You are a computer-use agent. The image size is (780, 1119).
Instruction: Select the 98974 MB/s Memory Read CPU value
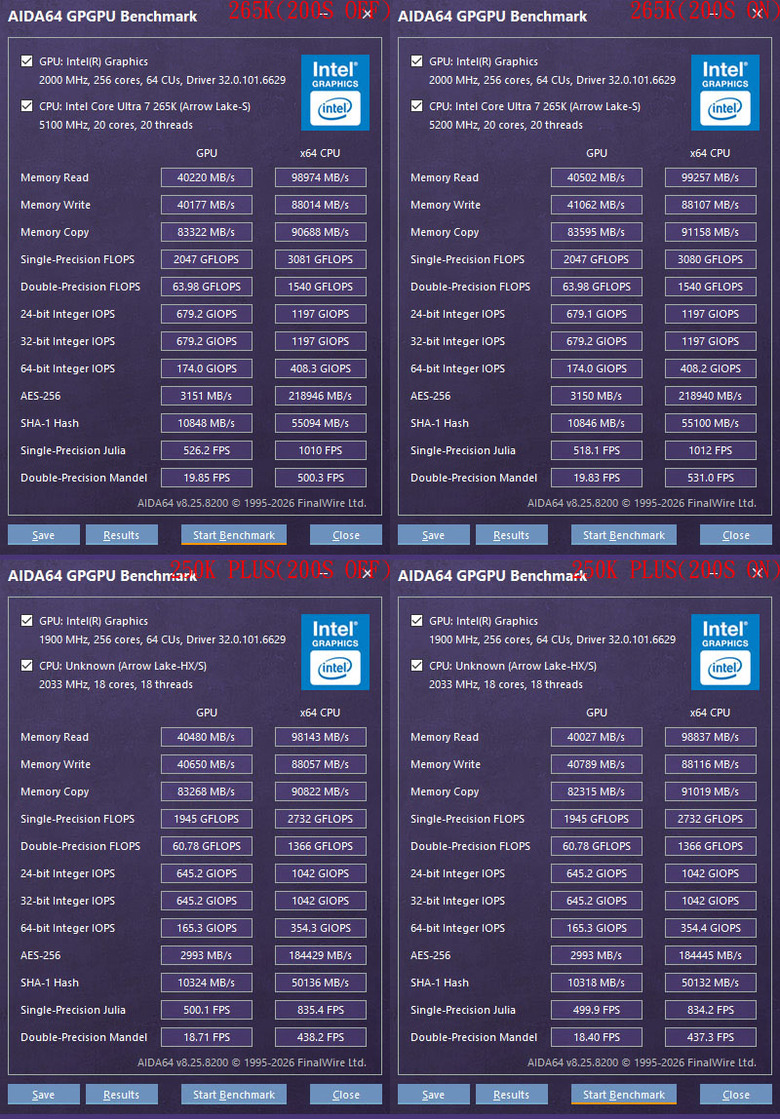click(x=320, y=178)
